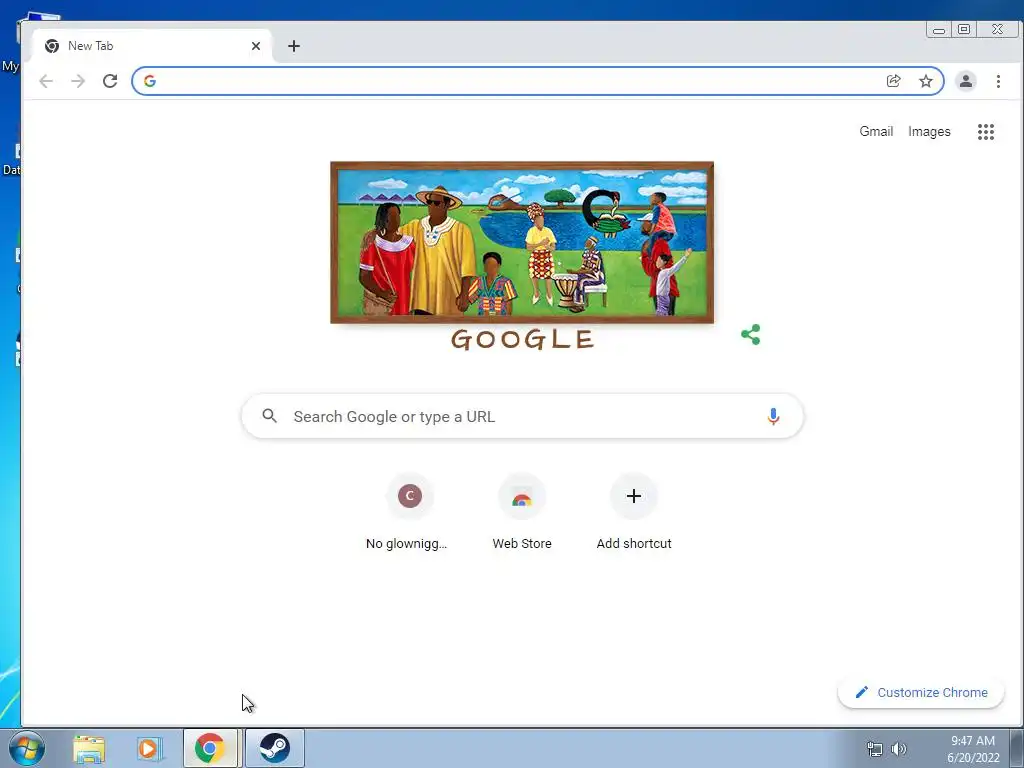Open the network tray icon
The width and height of the screenshot is (1024, 768).
(x=874, y=749)
